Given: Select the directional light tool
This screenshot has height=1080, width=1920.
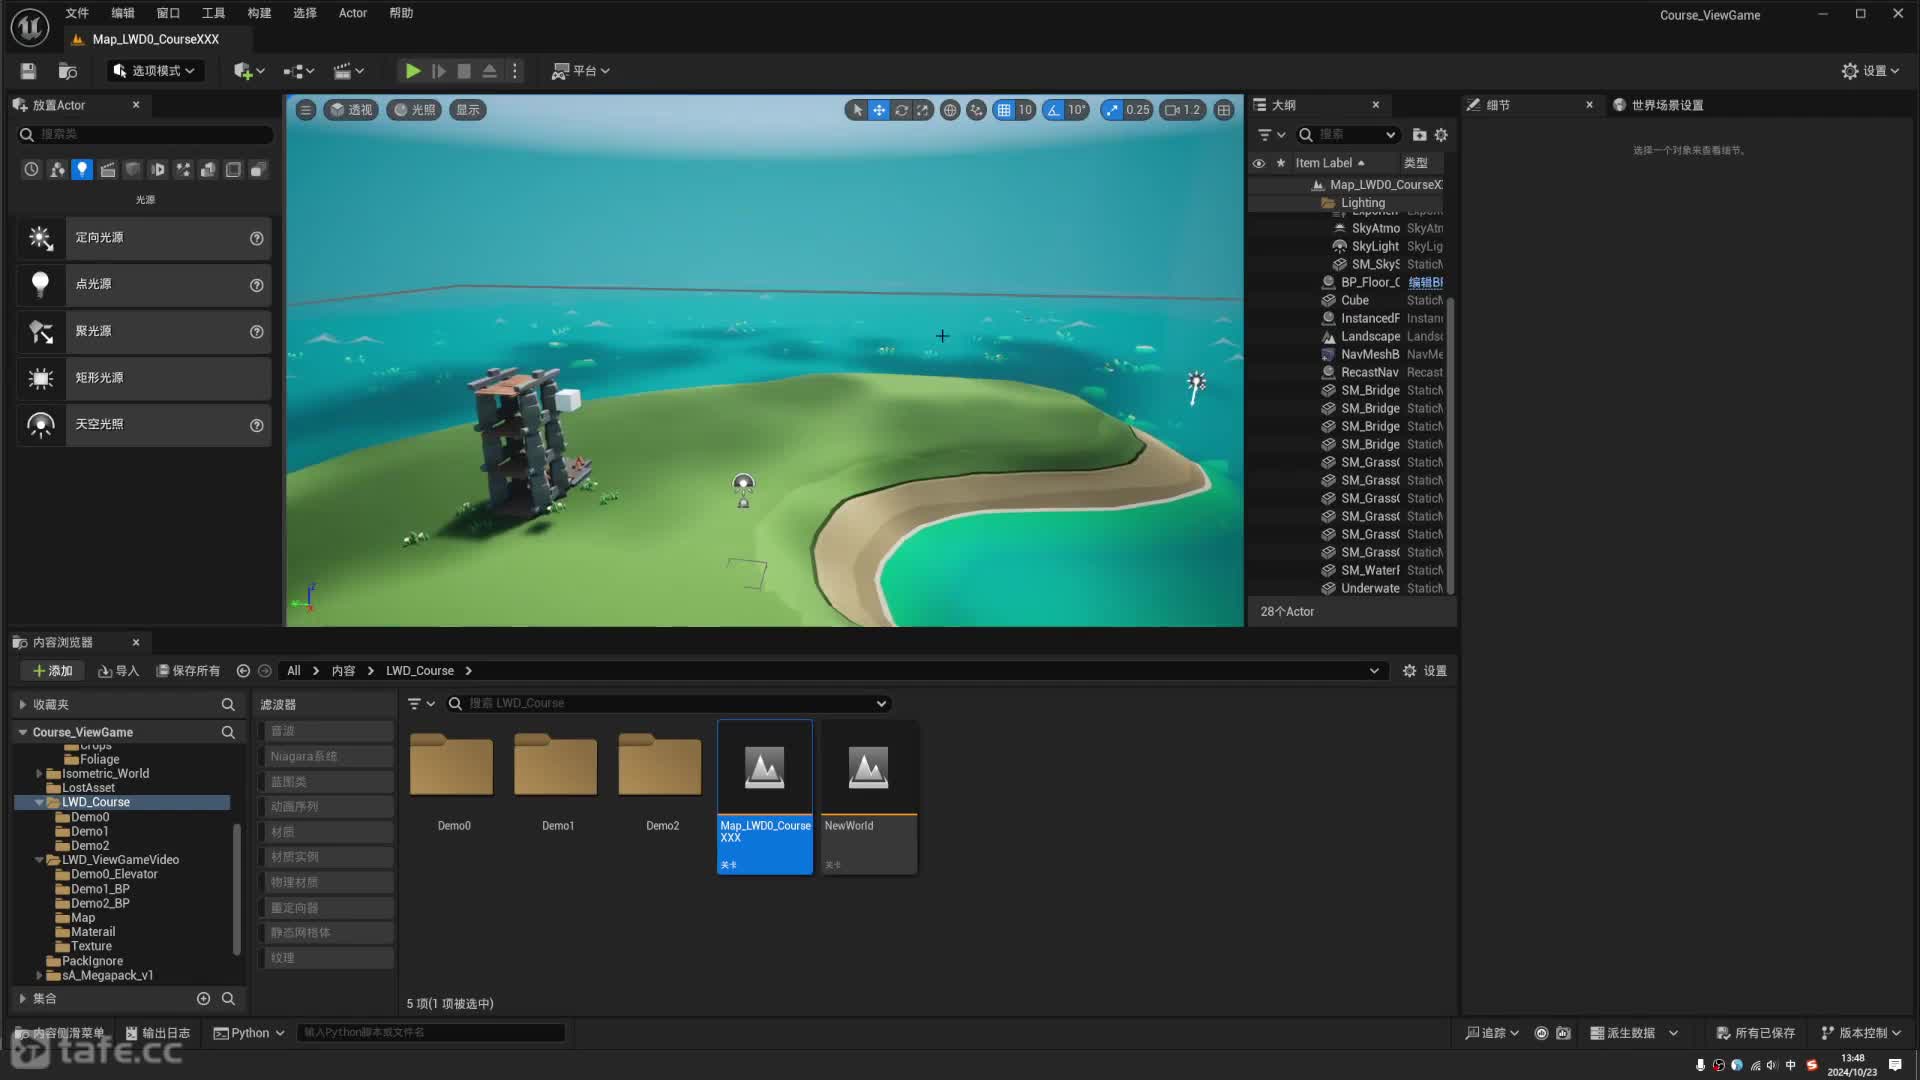Looking at the screenshot, I should [141, 236].
